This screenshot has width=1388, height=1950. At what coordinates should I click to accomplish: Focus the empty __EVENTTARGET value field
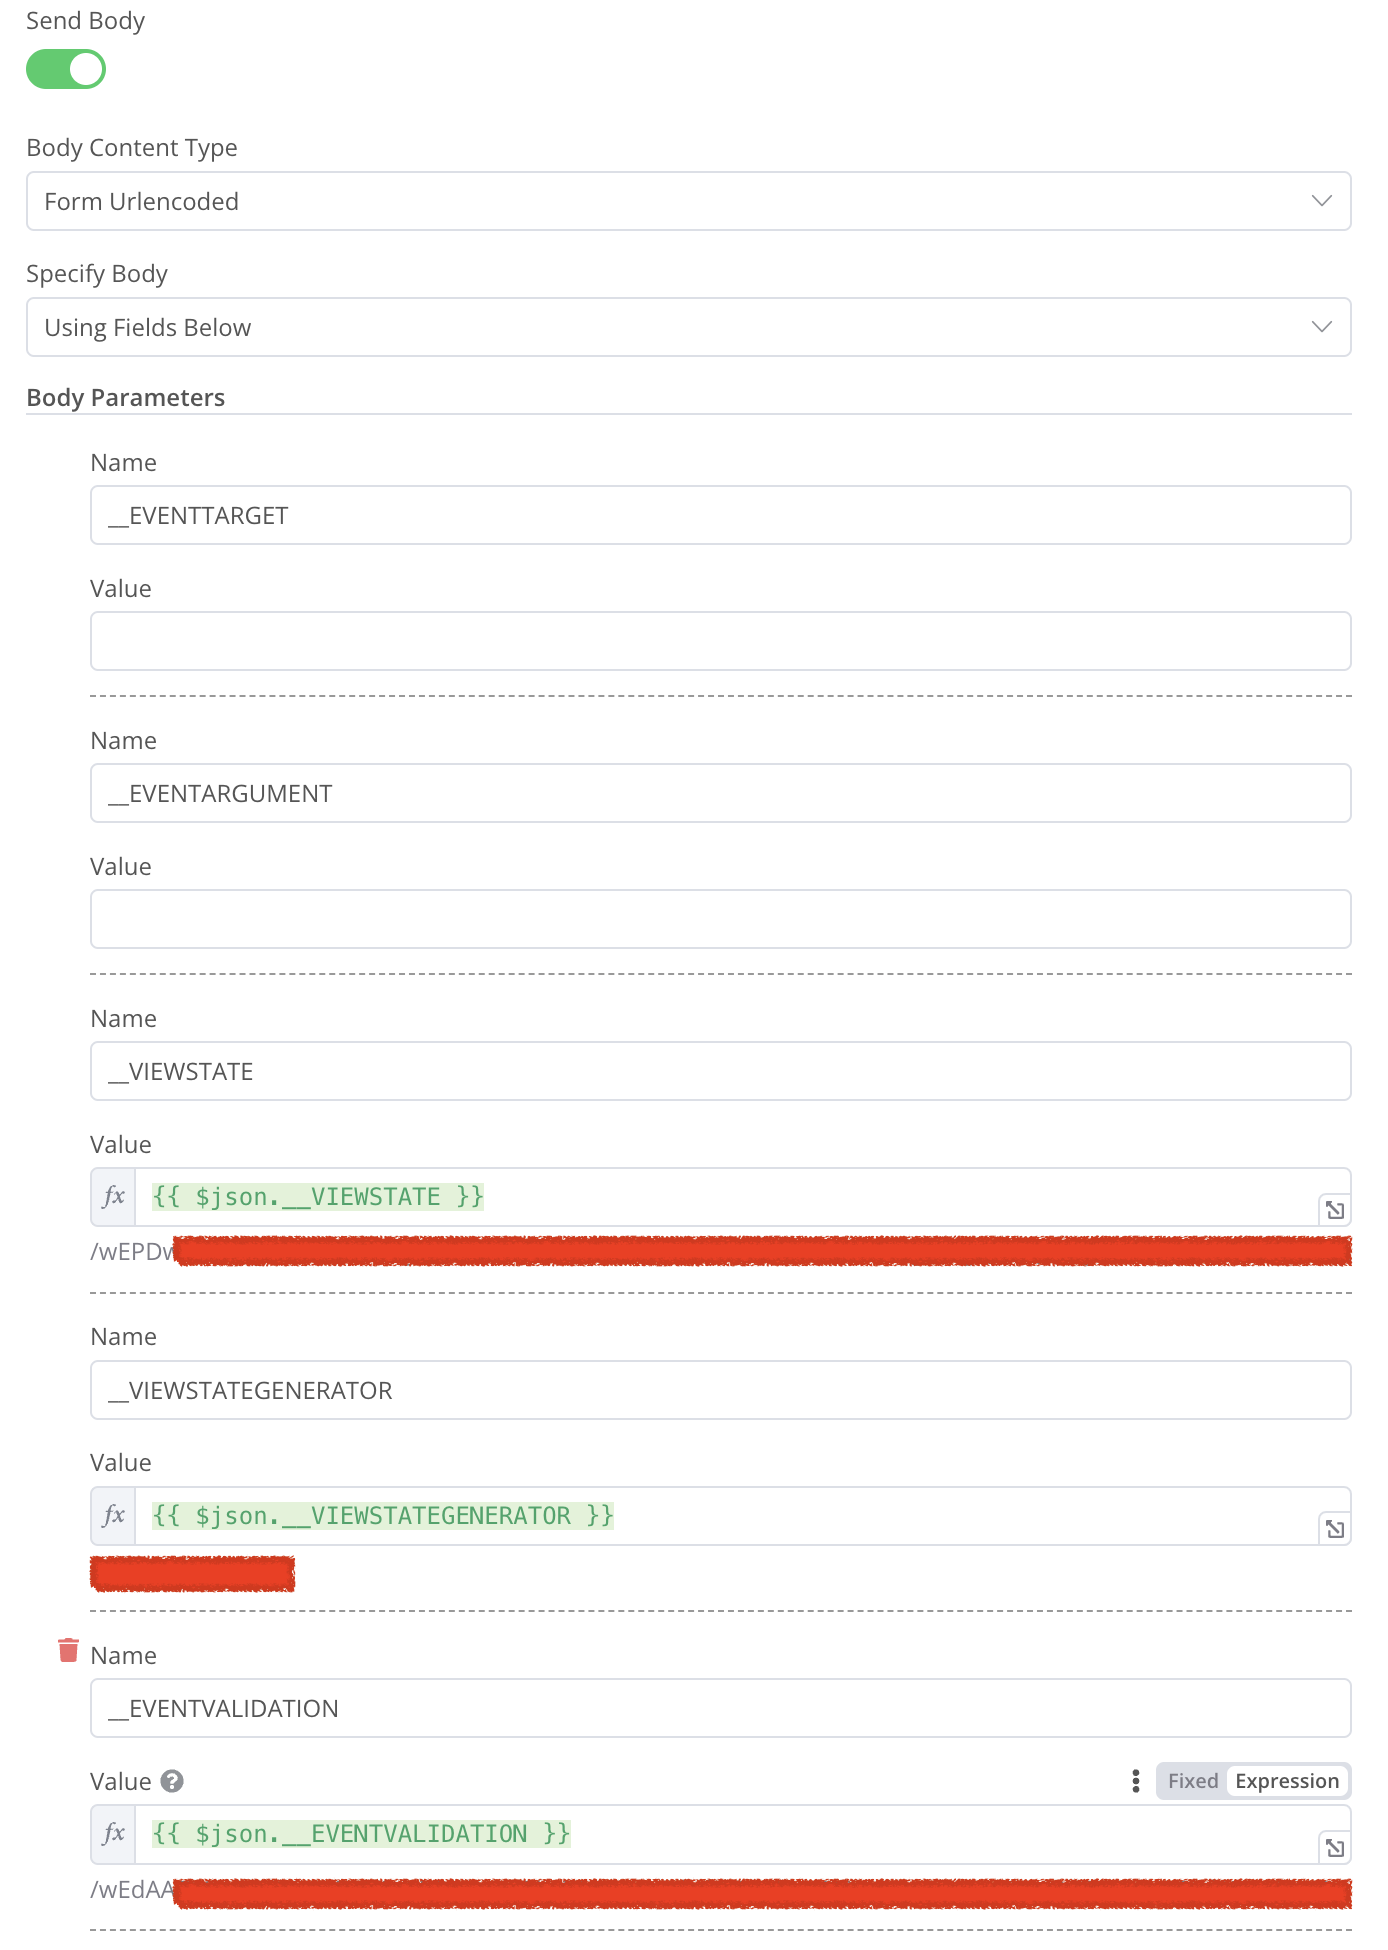click(720, 641)
